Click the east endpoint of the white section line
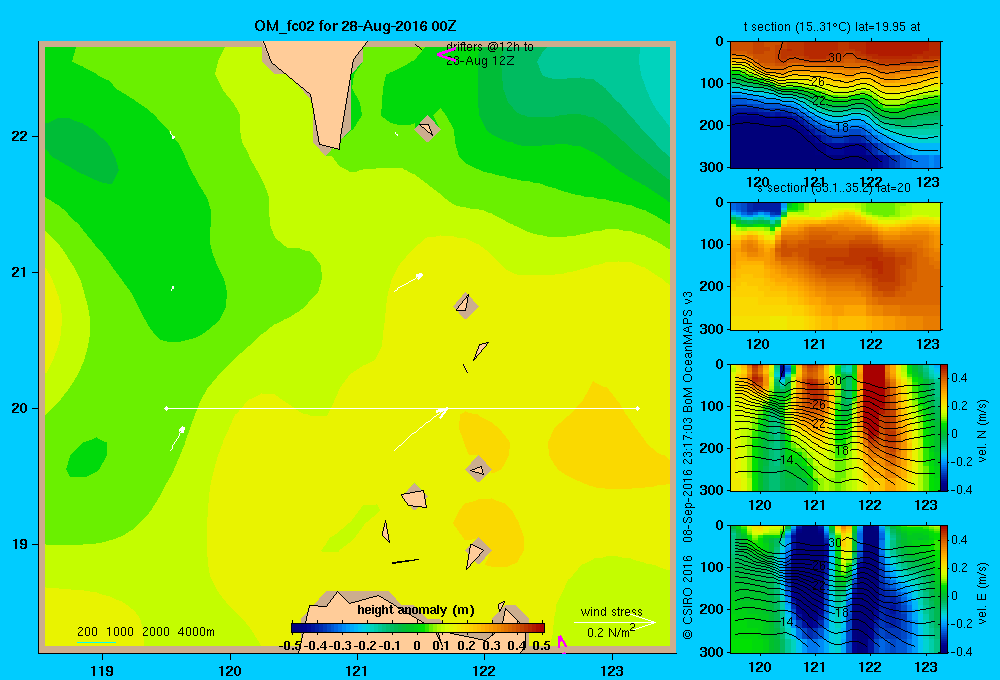This screenshot has width=1000, height=680. click(638, 408)
